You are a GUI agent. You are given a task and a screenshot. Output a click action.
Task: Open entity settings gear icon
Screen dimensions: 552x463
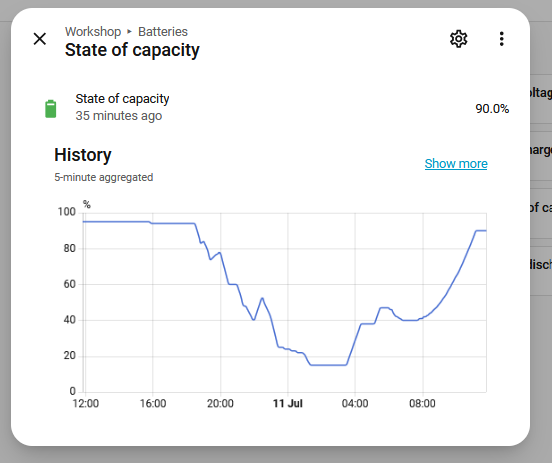point(458,39)
